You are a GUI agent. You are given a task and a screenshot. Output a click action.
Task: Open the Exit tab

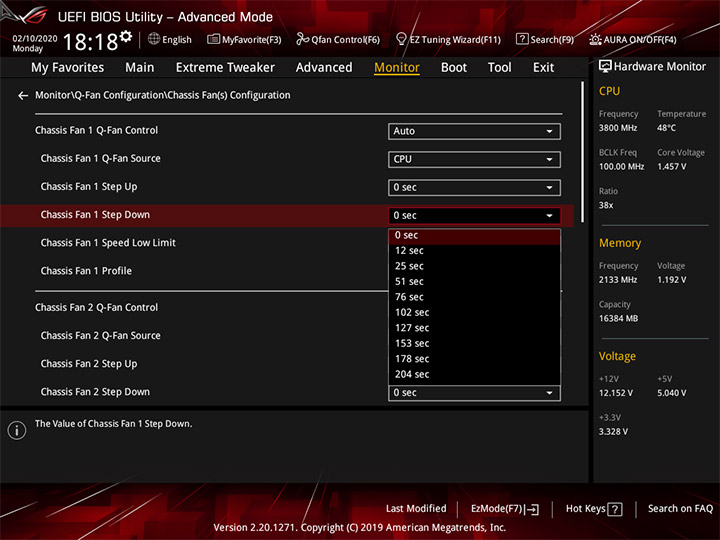point(543,68)
